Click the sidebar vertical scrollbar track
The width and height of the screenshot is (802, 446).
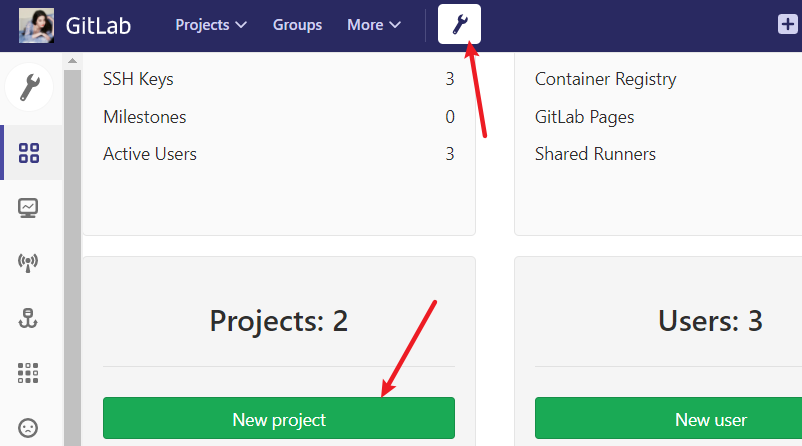tap(73, 257)
